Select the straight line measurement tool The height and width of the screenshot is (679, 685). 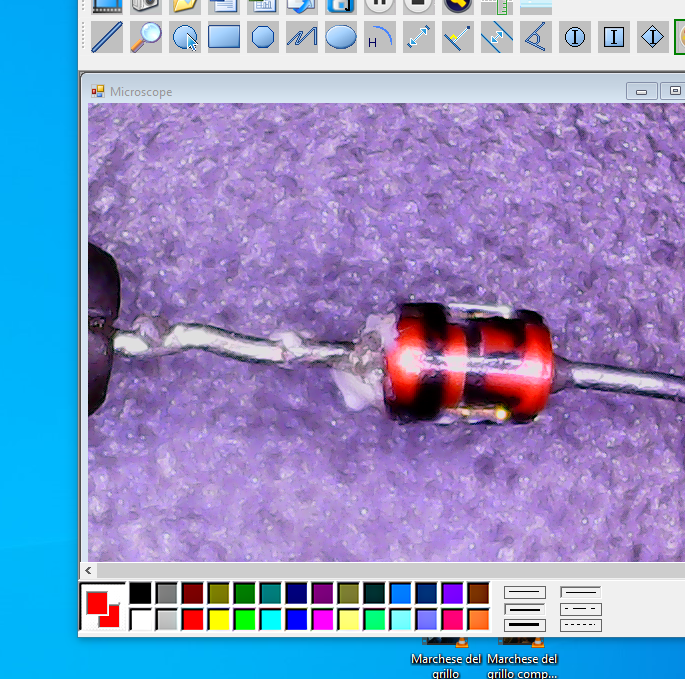point(107,37)
